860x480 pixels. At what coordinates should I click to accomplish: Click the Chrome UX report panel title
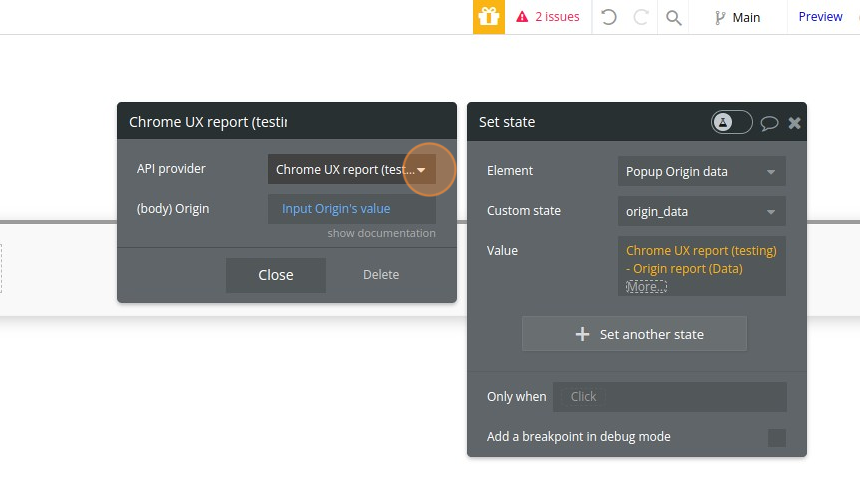pos(208,122)
